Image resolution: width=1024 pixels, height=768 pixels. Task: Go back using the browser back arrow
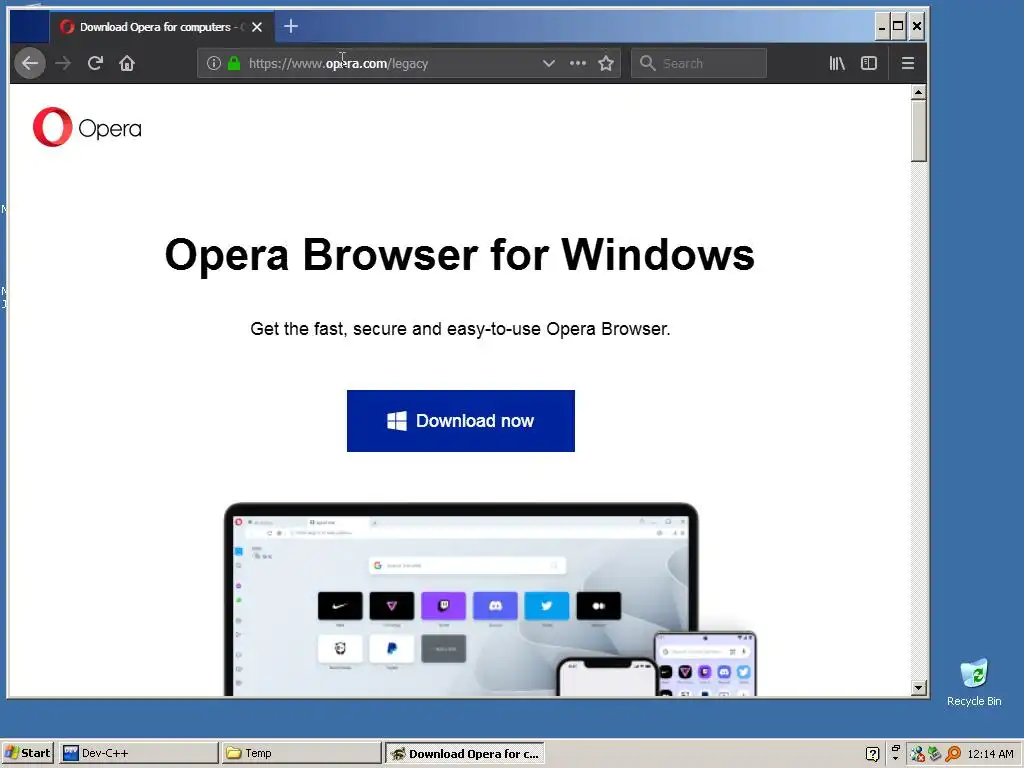(x=30, y=63)
